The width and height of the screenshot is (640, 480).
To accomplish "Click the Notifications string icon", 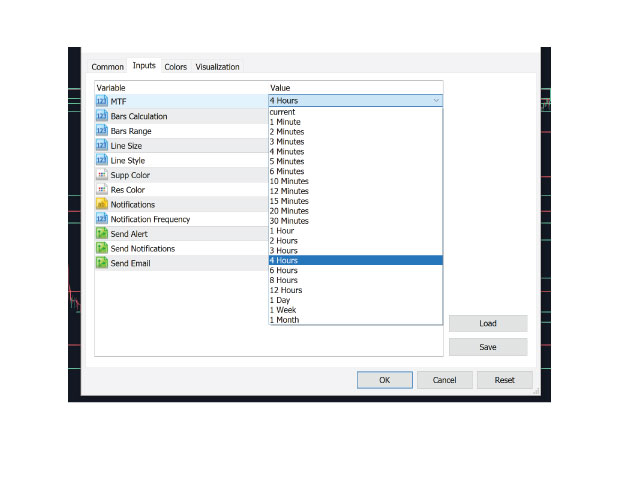I will pyautogui.click(x=102, y=204).
